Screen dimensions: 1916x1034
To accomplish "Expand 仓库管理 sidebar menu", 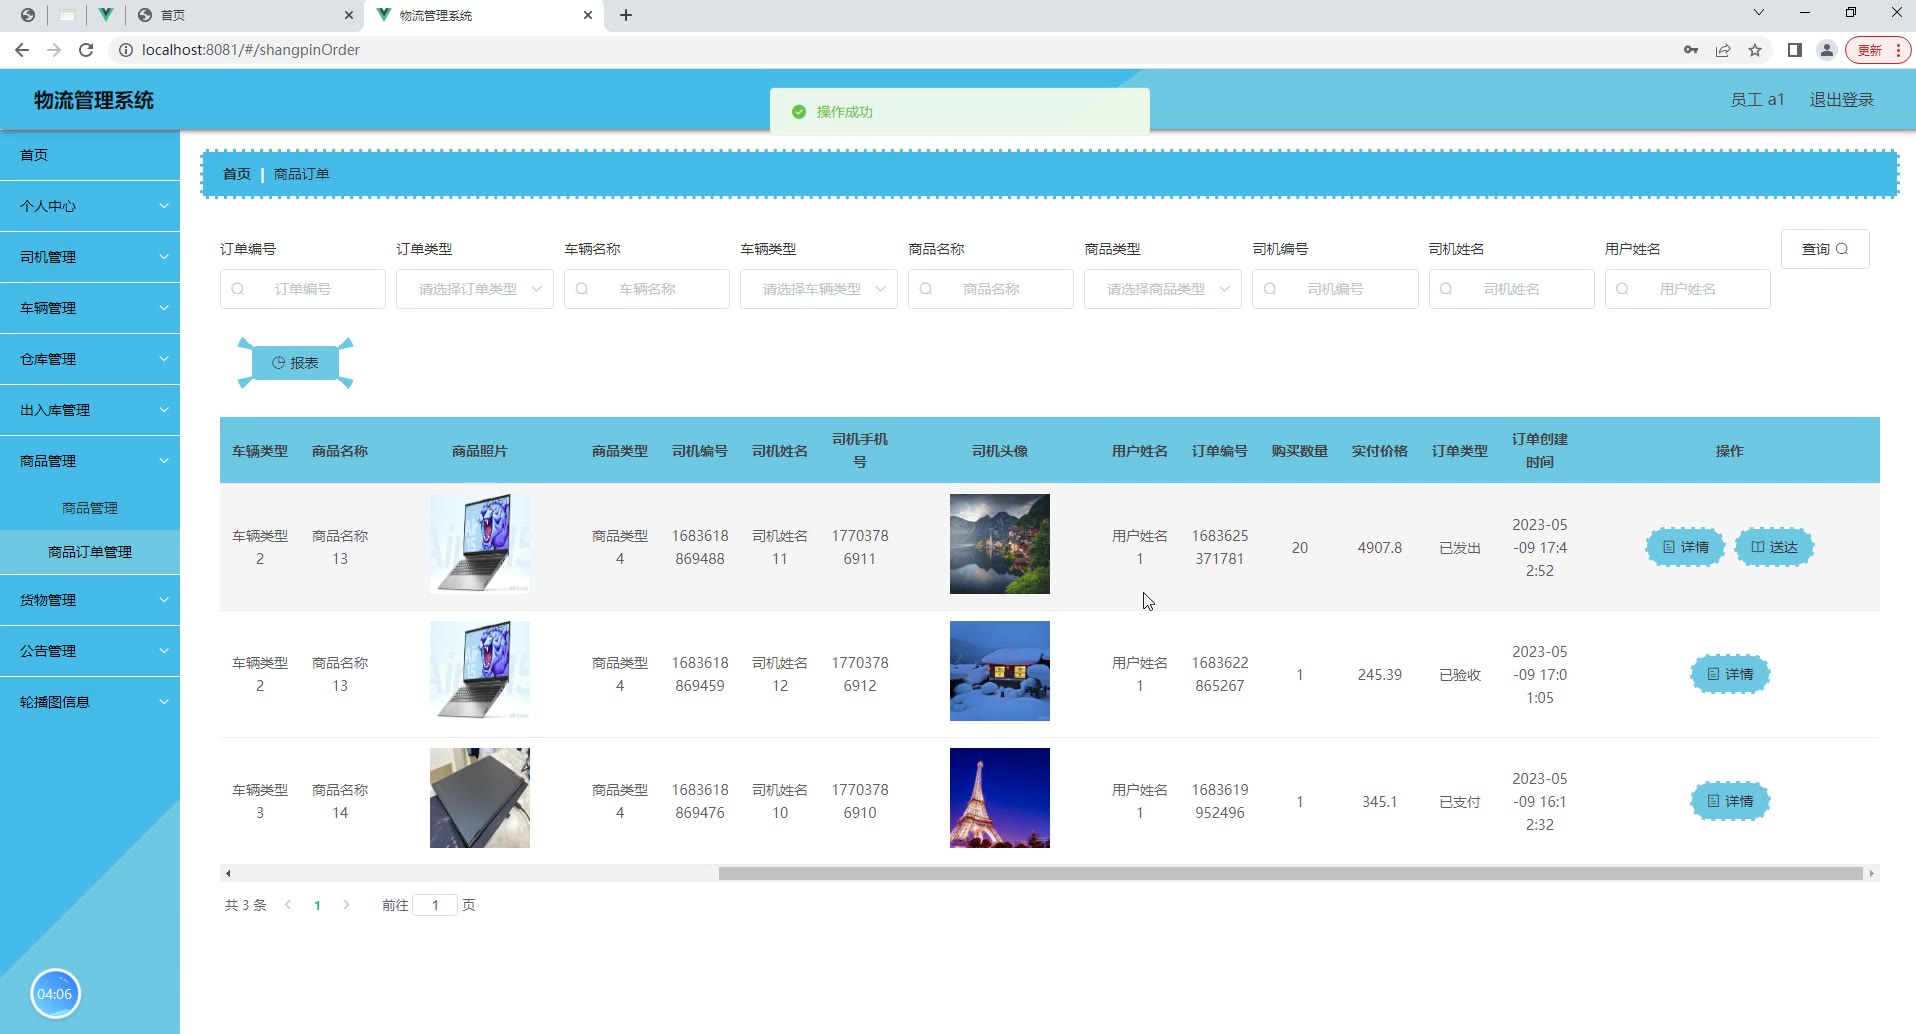I will [x=90, y=359].
